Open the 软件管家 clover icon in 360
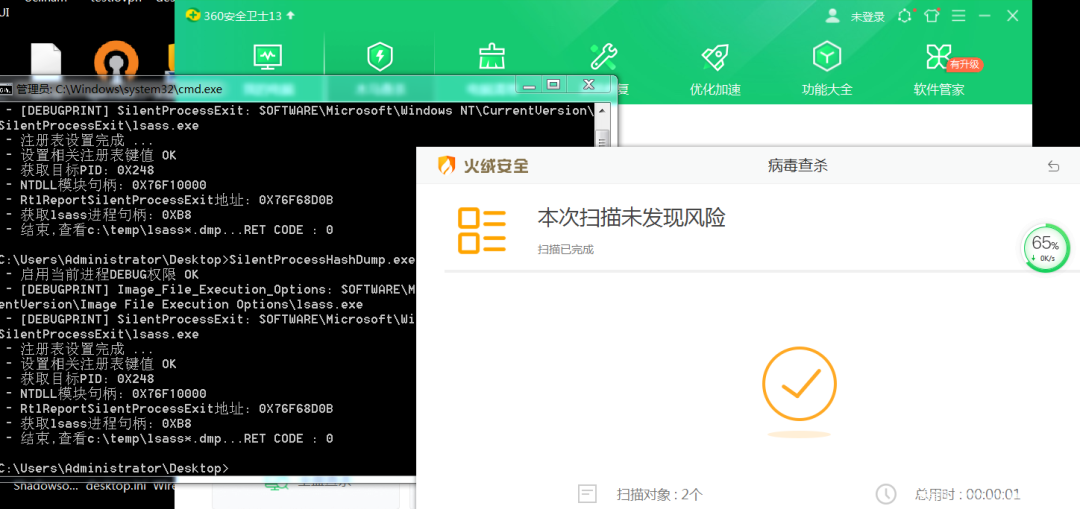This screenshot has width=1080, height=509. coord(937,56)
